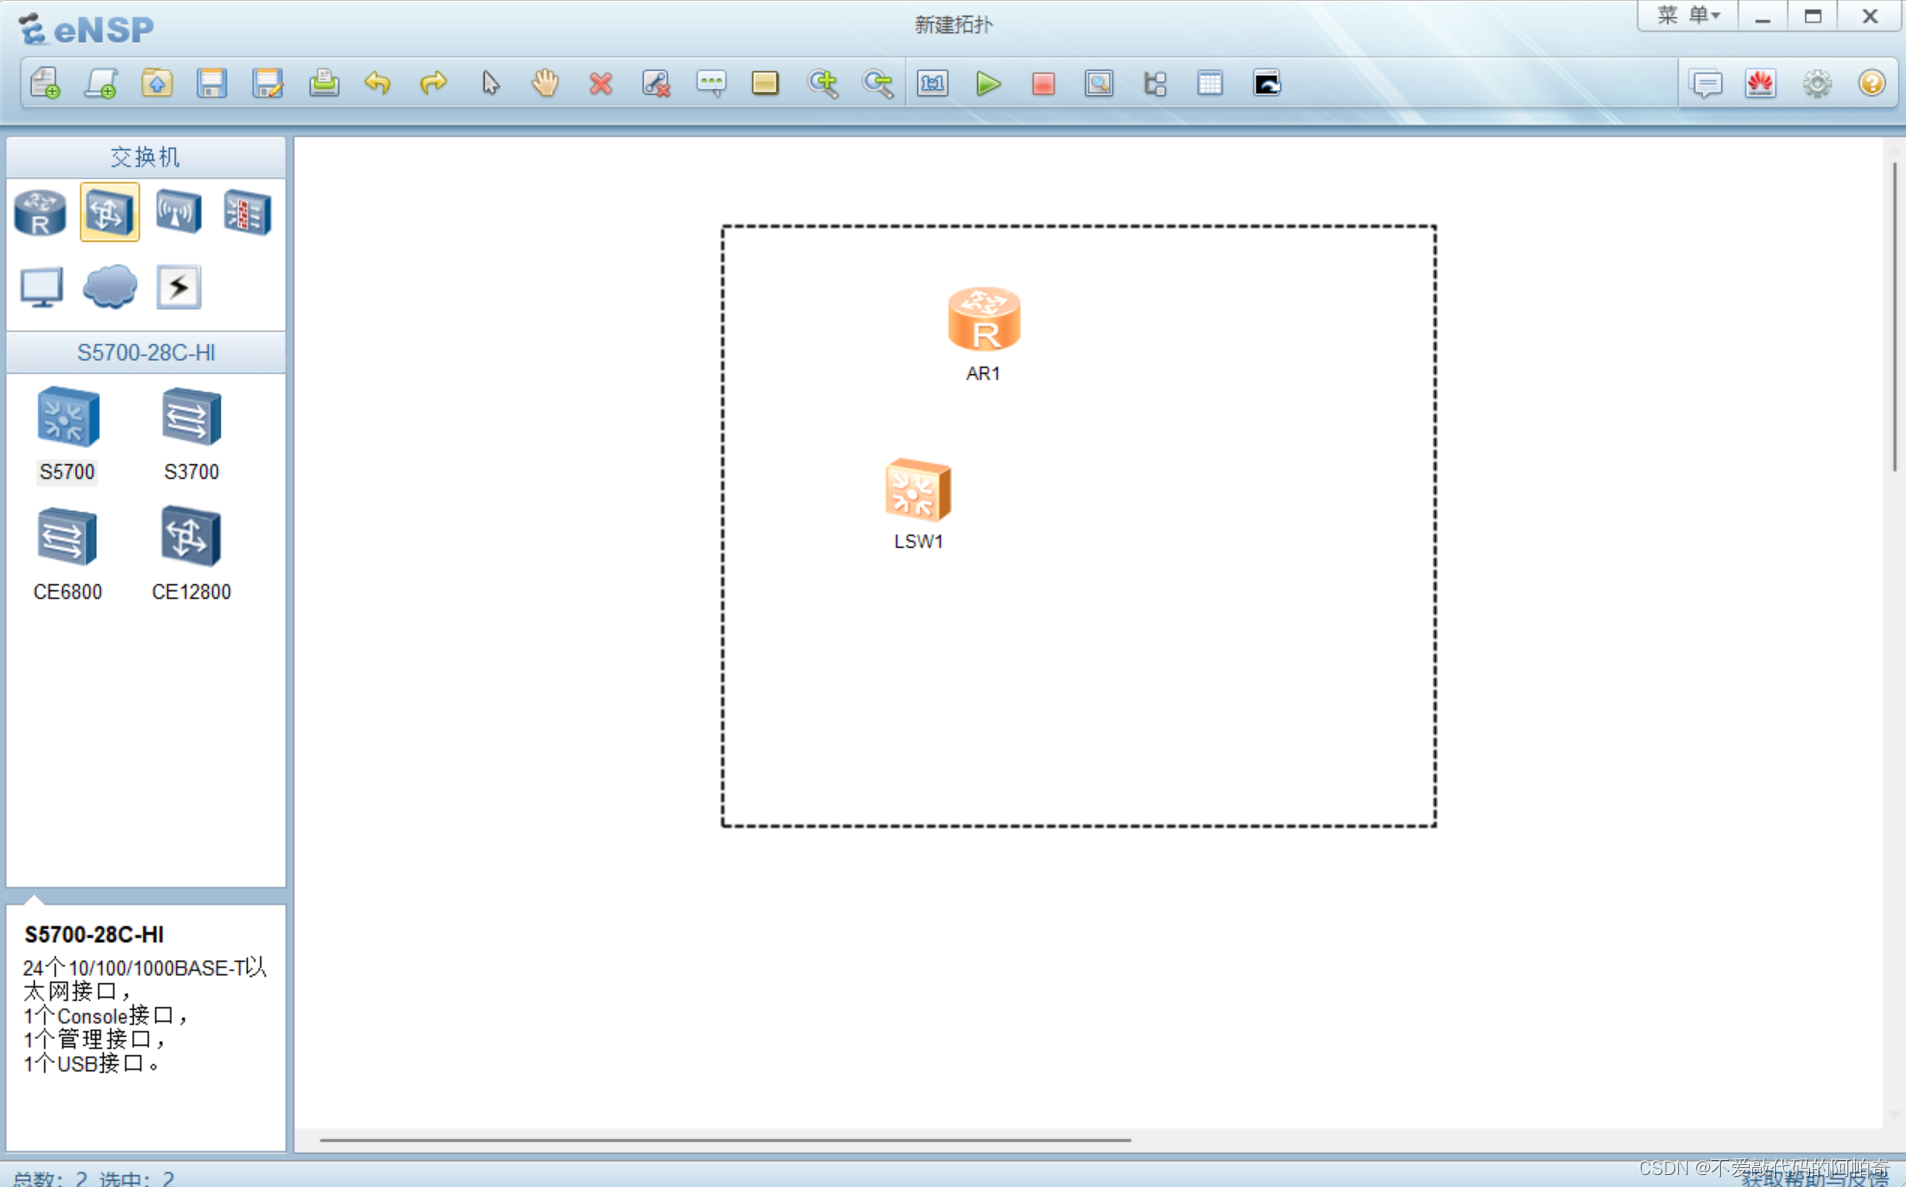Click the S5700-28C-HI model header
This screenshot has height=1187, width=1906.
146,352
